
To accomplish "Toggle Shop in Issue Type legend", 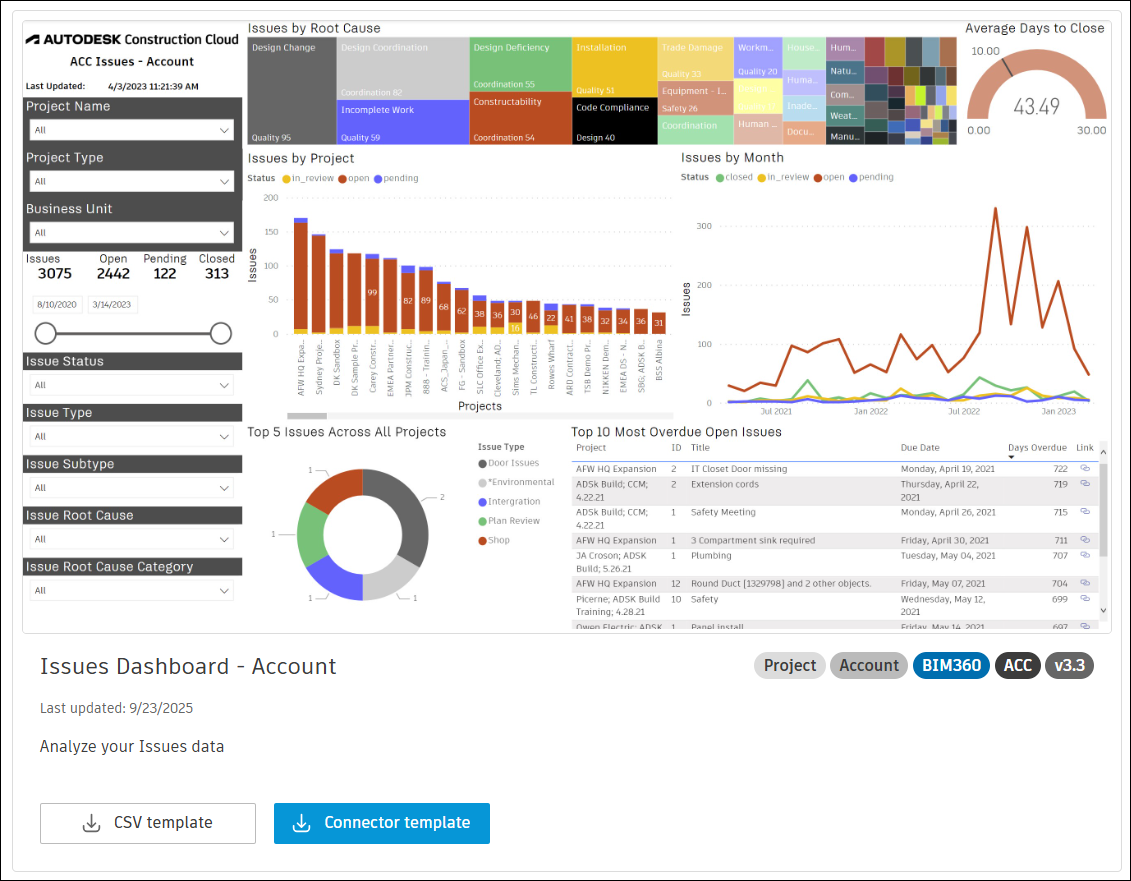I will tap(494, 540).
